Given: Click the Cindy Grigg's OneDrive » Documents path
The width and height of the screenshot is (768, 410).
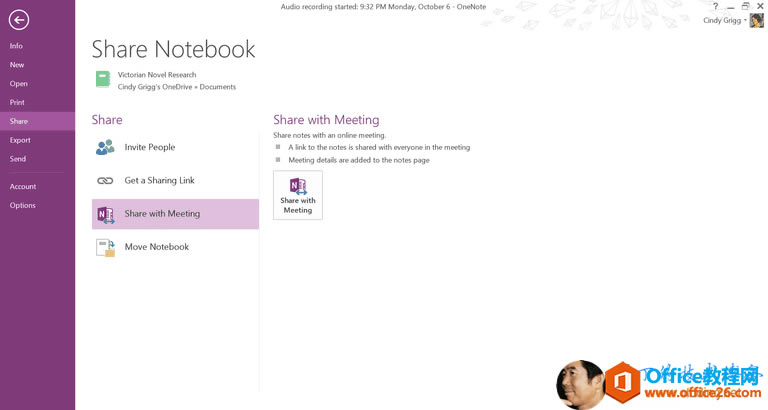Looking at the screenshot, I should (176, 87).
